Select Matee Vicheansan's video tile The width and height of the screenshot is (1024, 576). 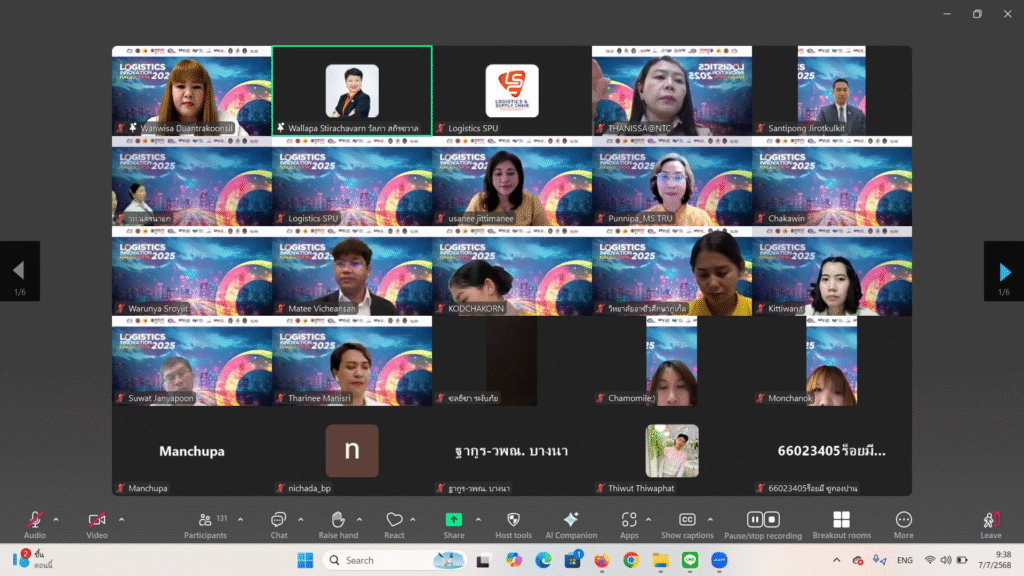(x=352, y=272)
